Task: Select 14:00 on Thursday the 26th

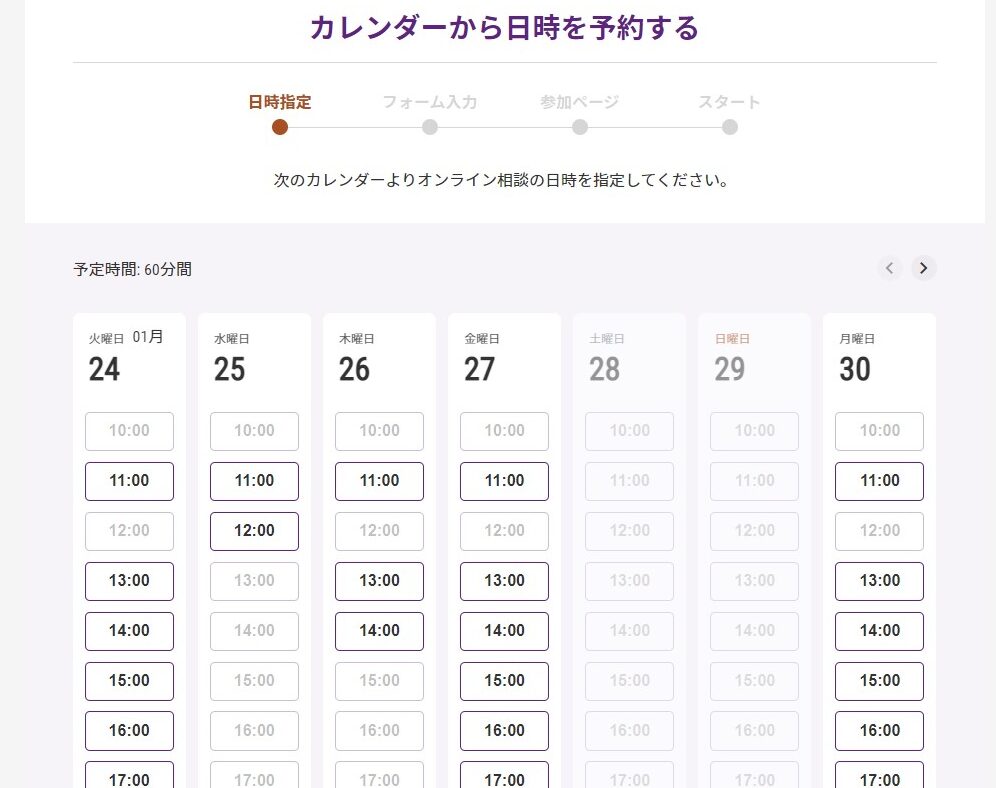Action: click(x=379, y=631)
